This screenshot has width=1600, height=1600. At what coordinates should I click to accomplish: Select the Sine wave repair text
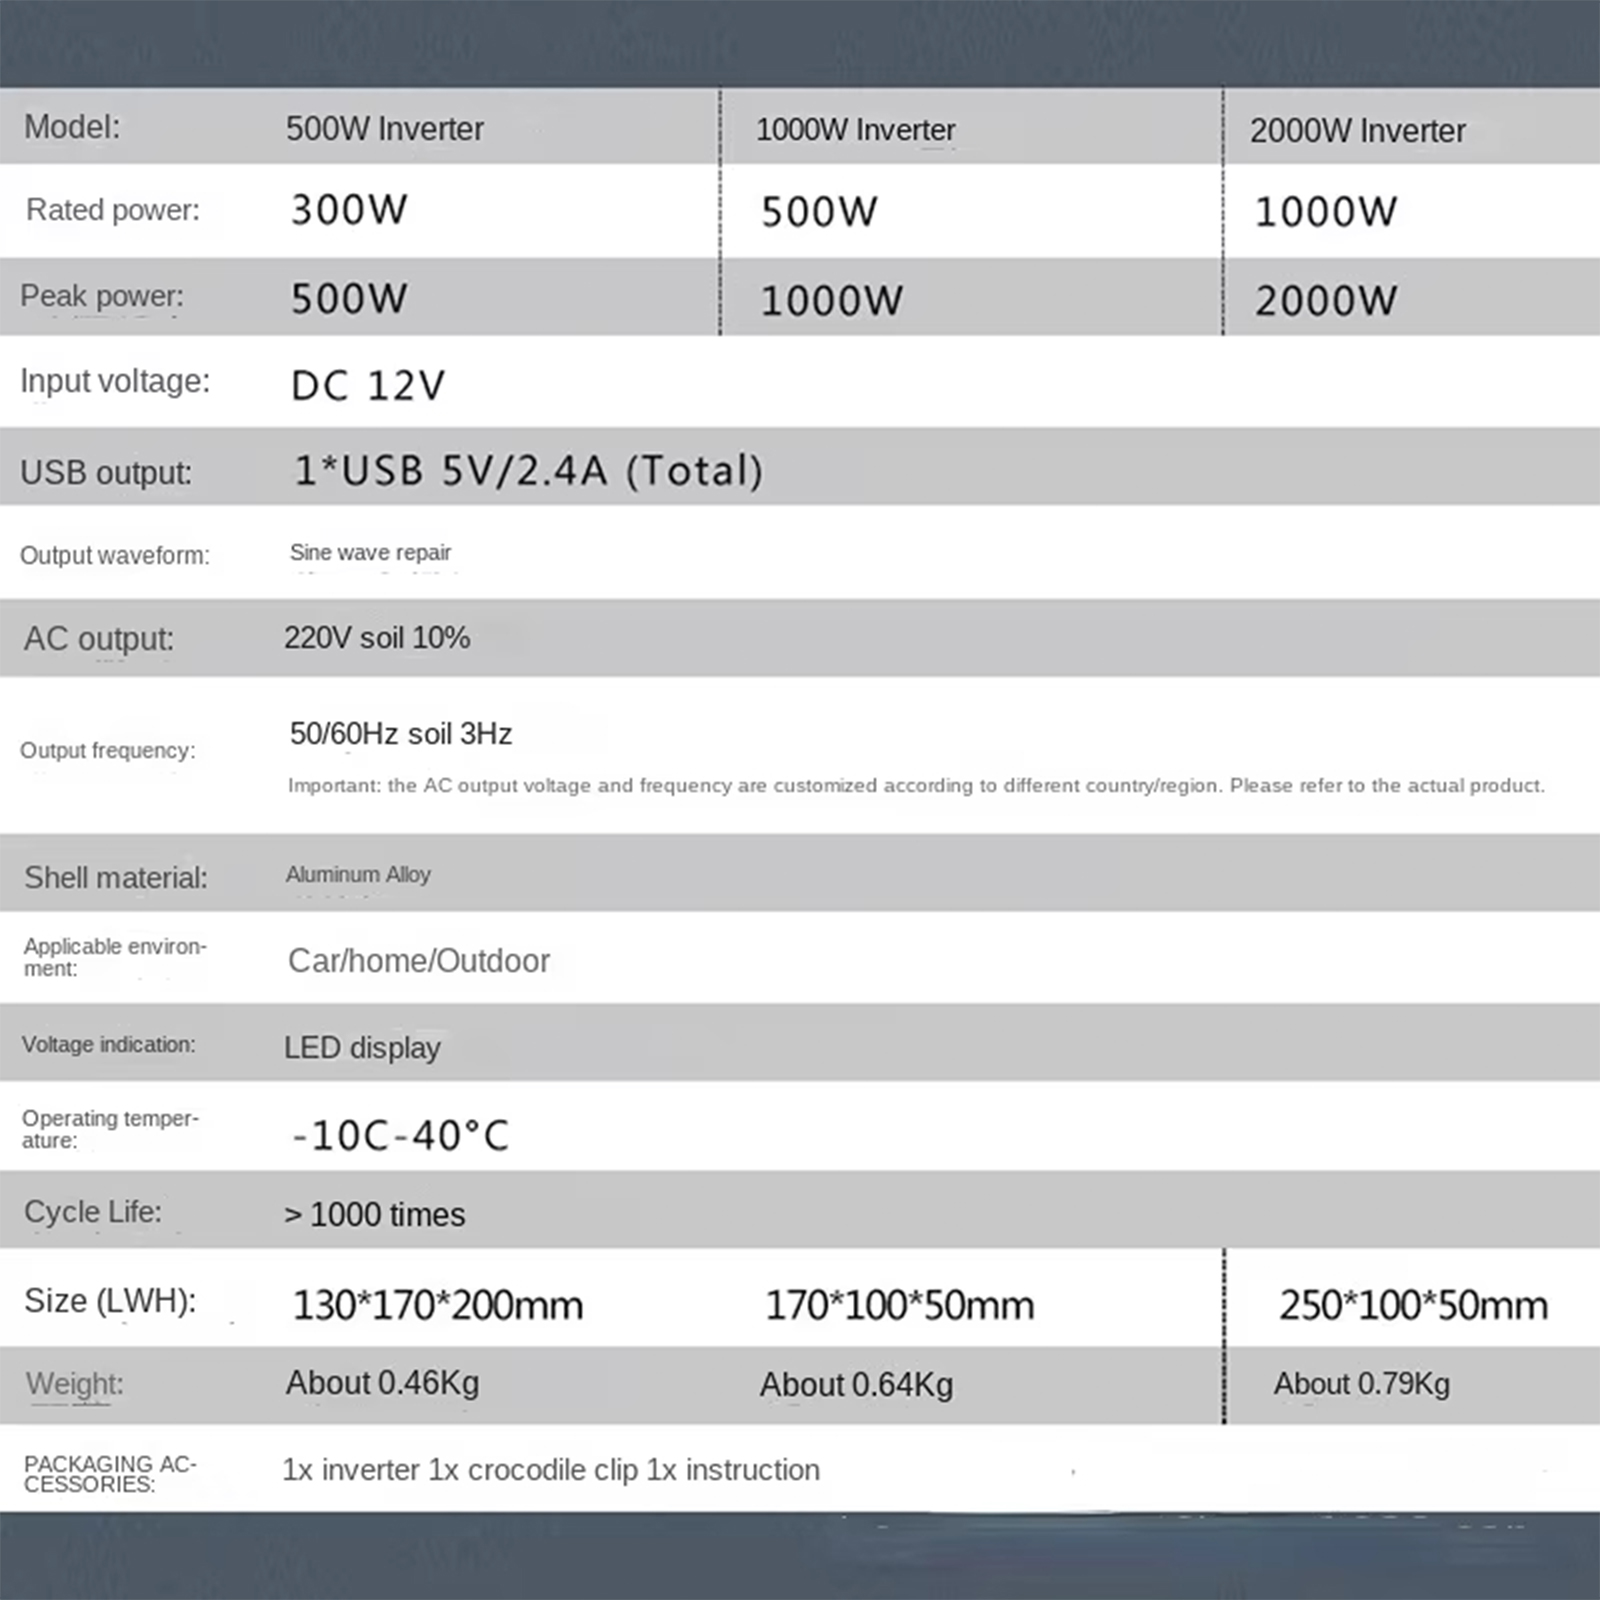tap(370, 553)
